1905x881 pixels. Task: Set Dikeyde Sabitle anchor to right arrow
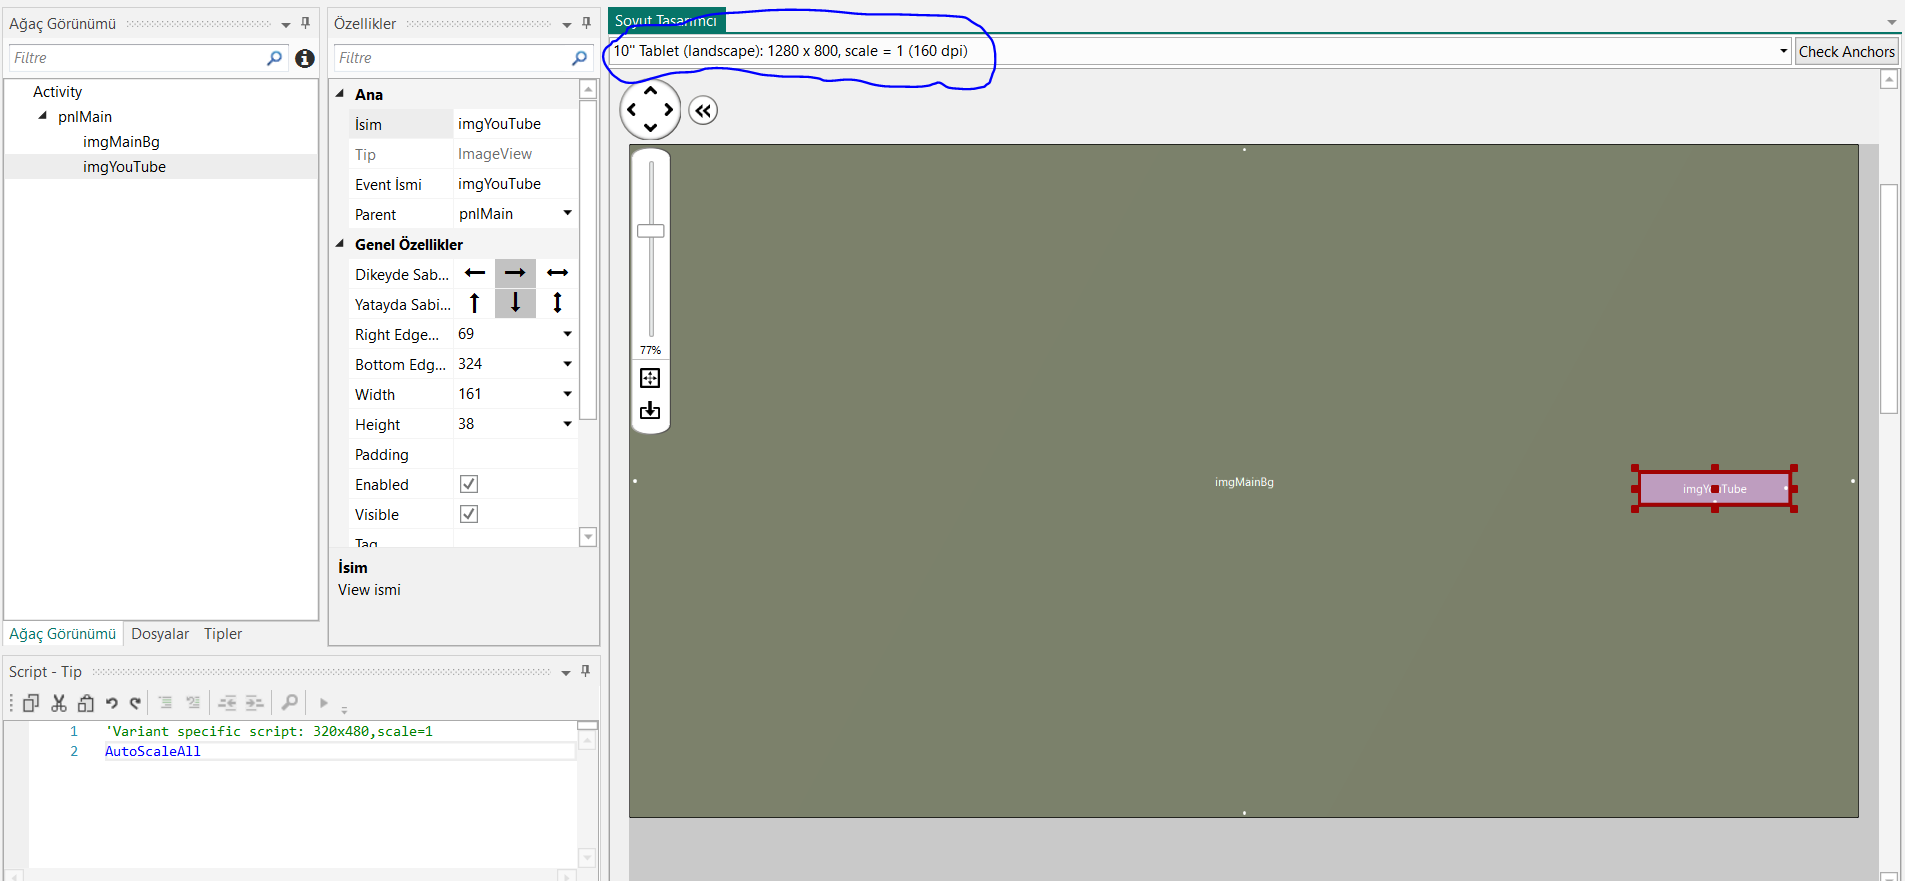coord(515,273)
